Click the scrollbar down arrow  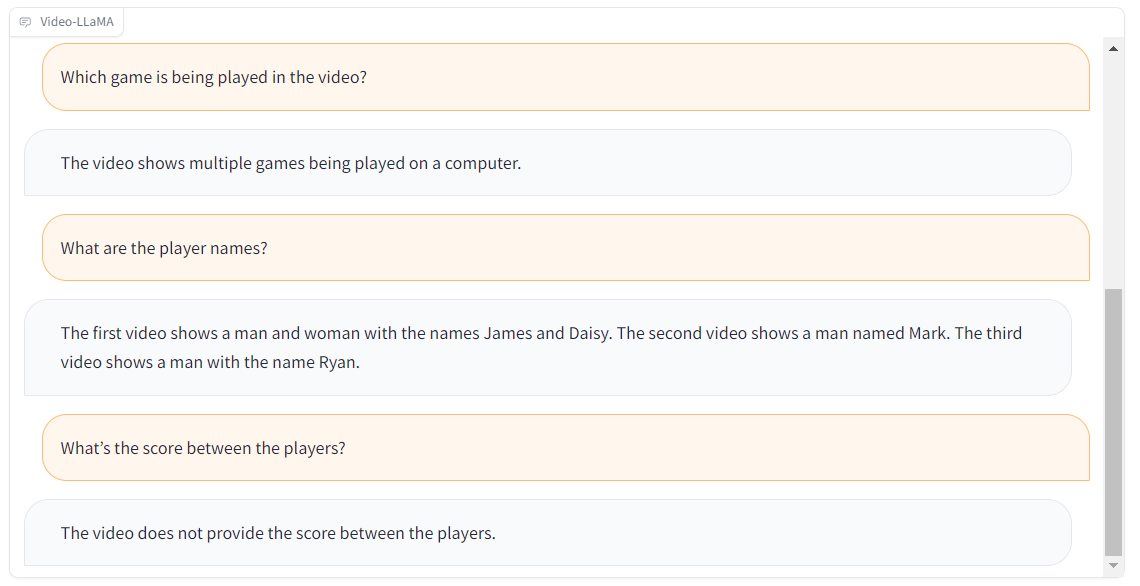[1113, 565]
